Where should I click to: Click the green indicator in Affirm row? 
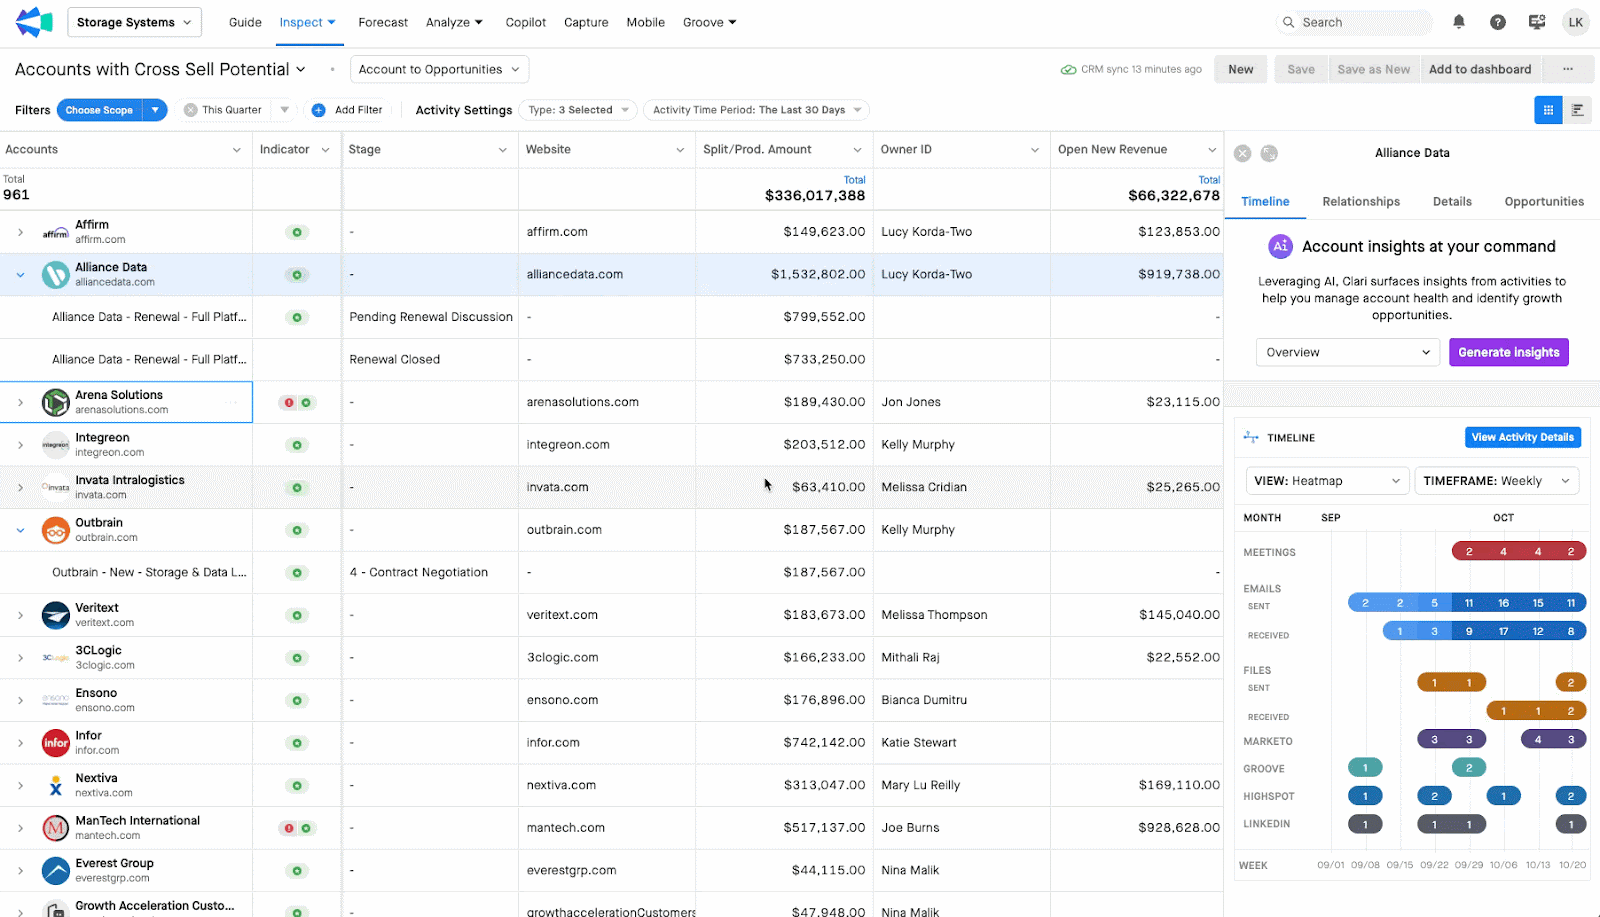pos(297,232)
